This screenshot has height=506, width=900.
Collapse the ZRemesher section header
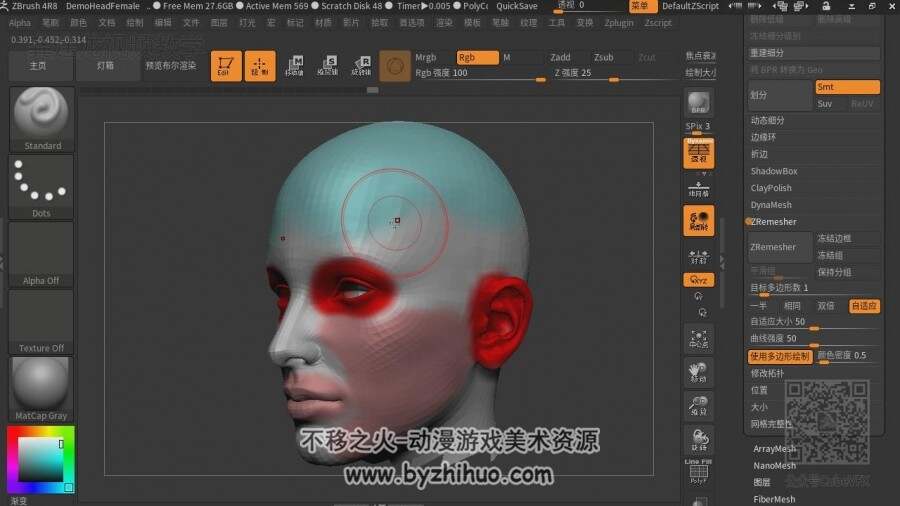point(773,221)
